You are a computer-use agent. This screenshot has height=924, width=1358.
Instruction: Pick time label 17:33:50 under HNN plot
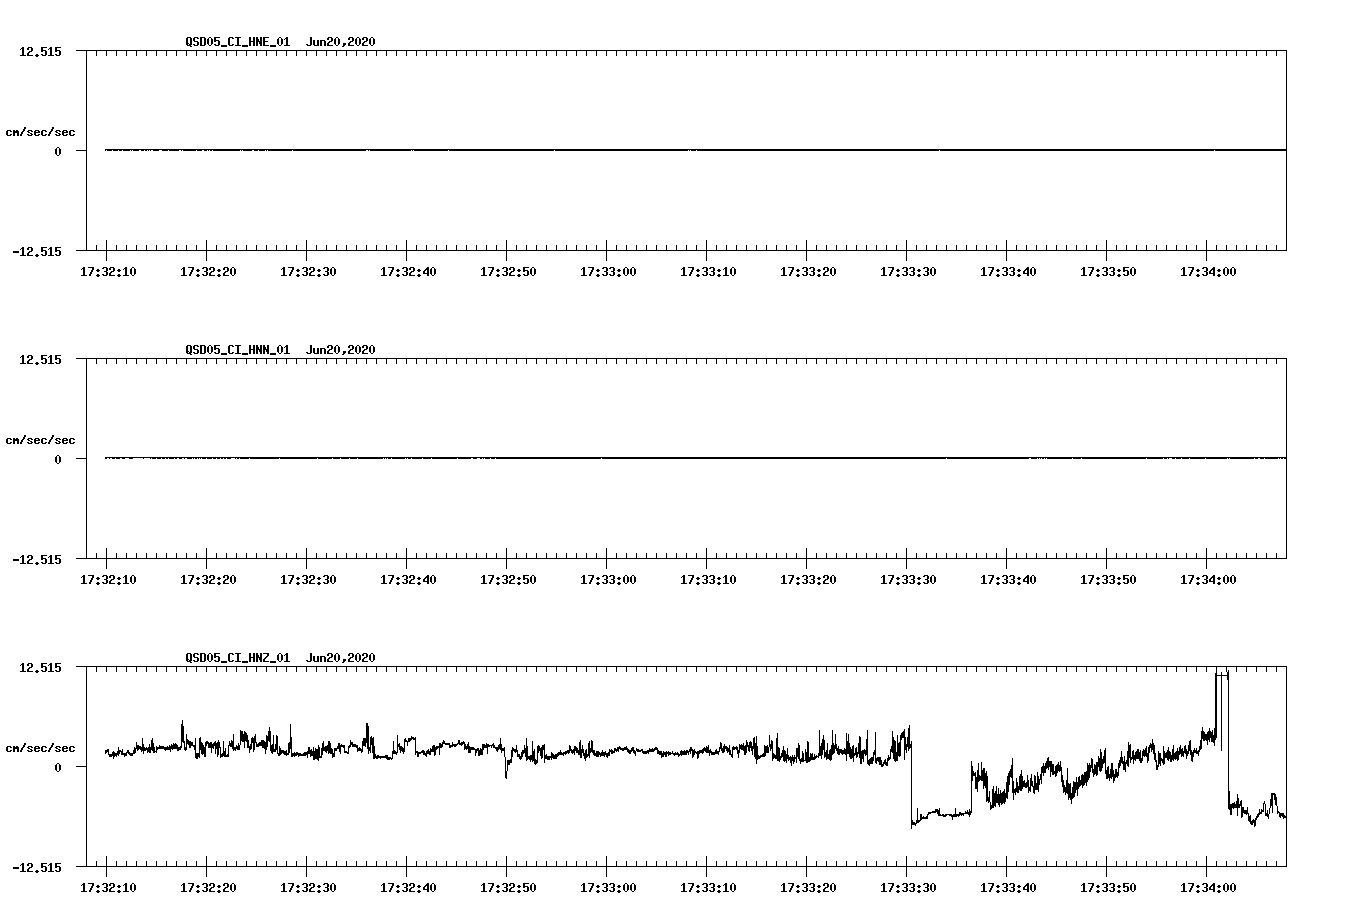(x=1108, y=579)
